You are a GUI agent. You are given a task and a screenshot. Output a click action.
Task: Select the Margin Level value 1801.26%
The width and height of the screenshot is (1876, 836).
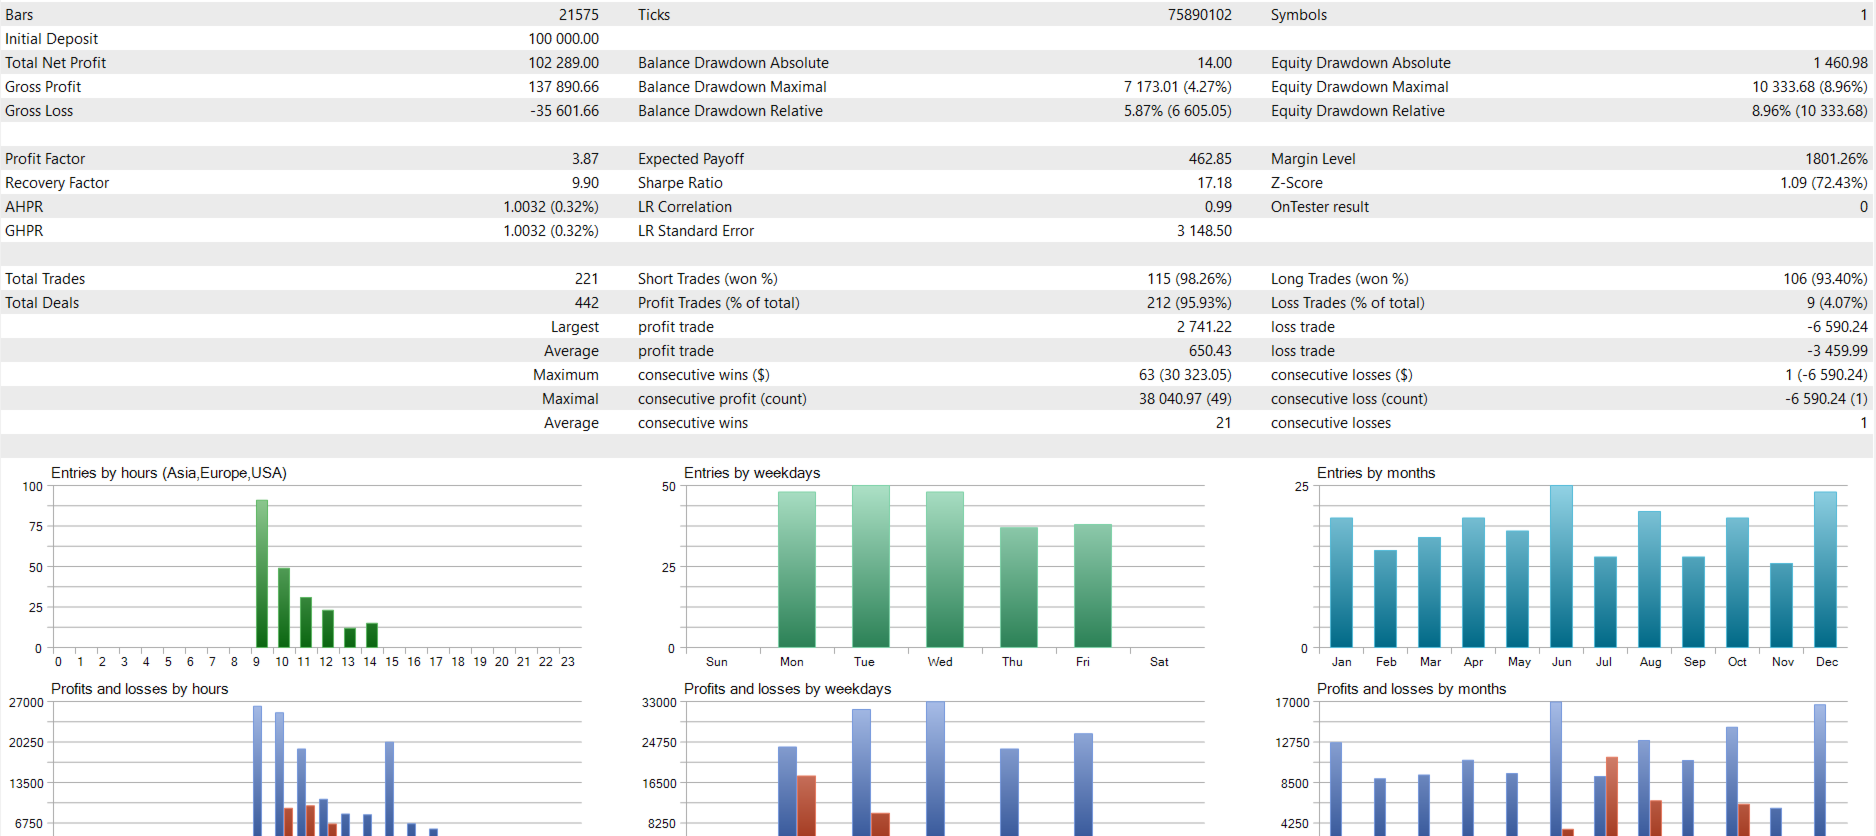[1836, 159]
